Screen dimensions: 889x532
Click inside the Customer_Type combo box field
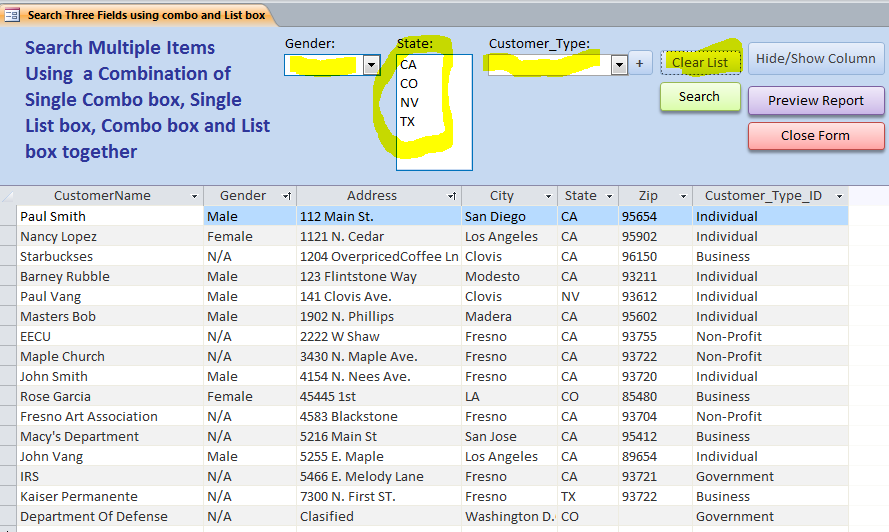(550, 65)
